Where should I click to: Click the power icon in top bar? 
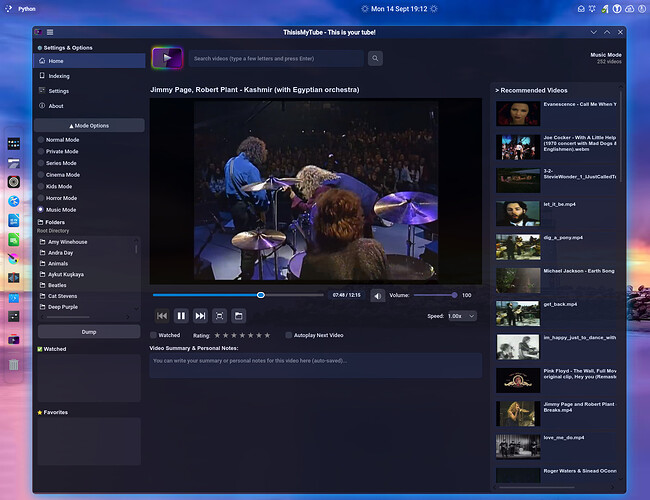click(x=642, y=9)
